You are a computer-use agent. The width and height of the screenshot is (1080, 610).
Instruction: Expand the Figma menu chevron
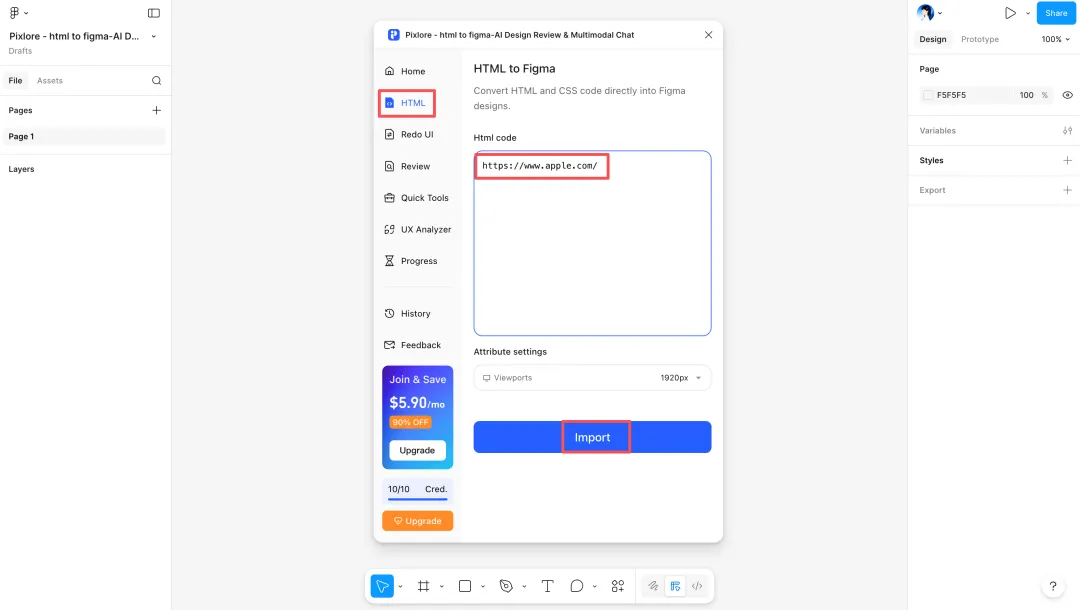[26, 13]
